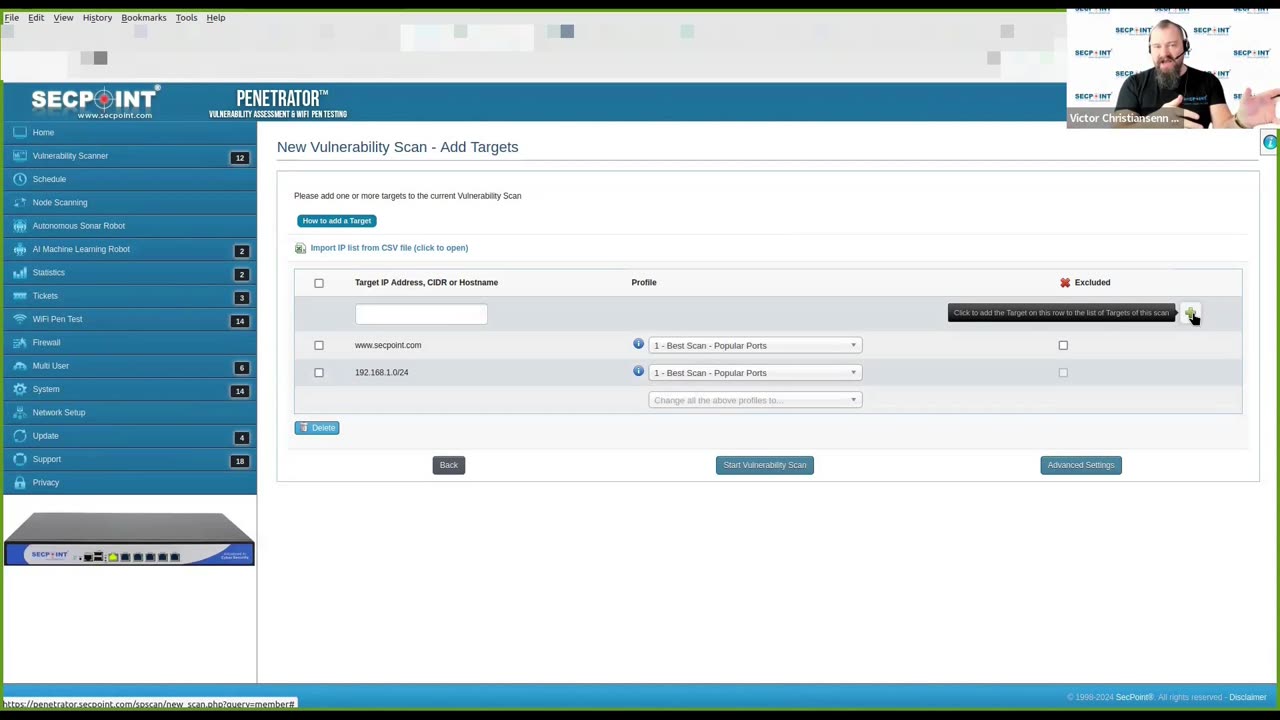The width and height of the screenshot is (1280, 720).
Task: Open the Bookmarks menu
Action: click(144, 17)
